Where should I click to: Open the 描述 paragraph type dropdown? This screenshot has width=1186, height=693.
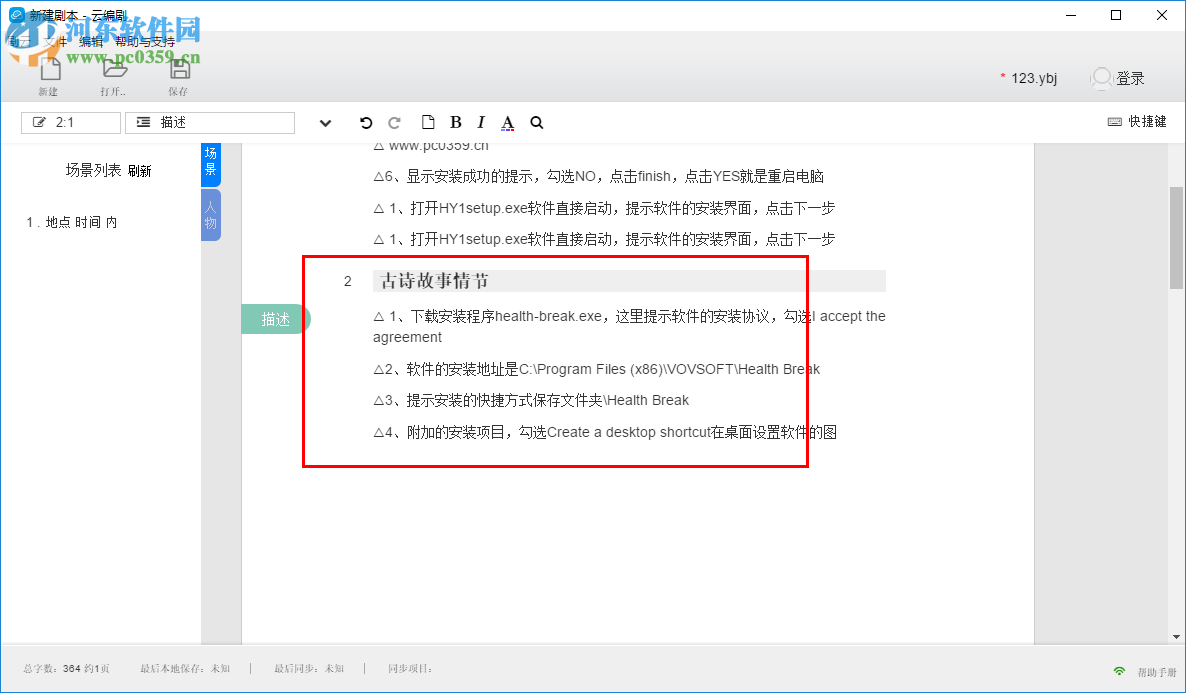(x=209, y=122)
